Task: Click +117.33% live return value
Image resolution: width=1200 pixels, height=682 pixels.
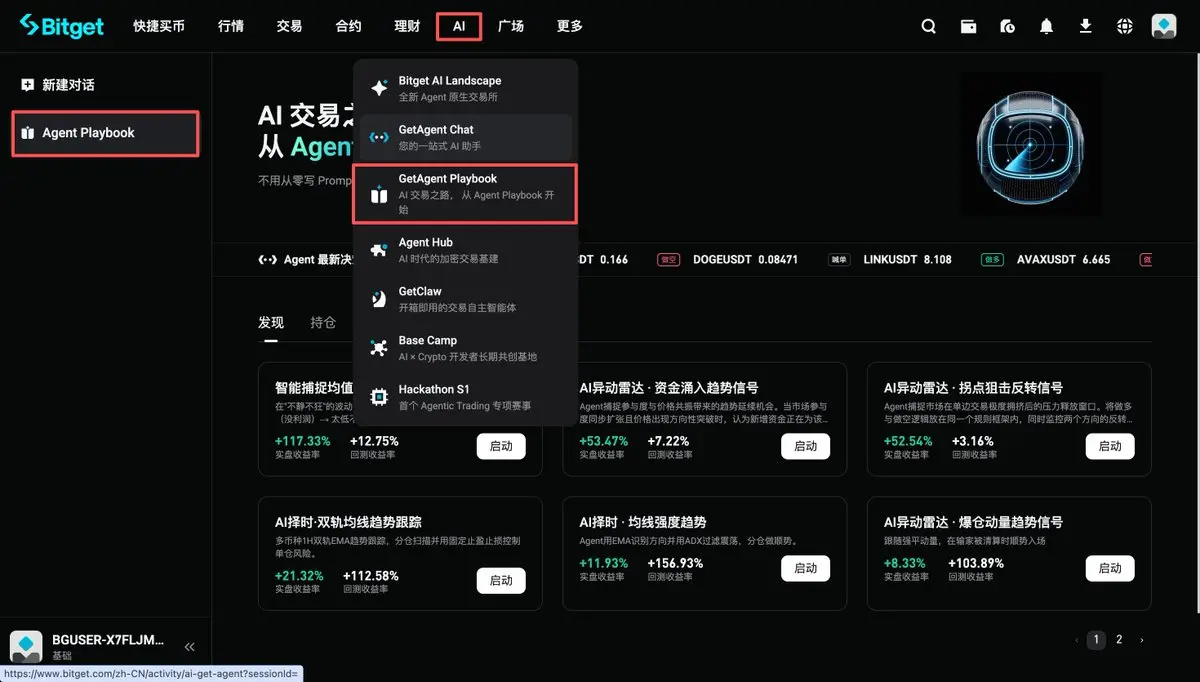Action: (x=302, y=441)
